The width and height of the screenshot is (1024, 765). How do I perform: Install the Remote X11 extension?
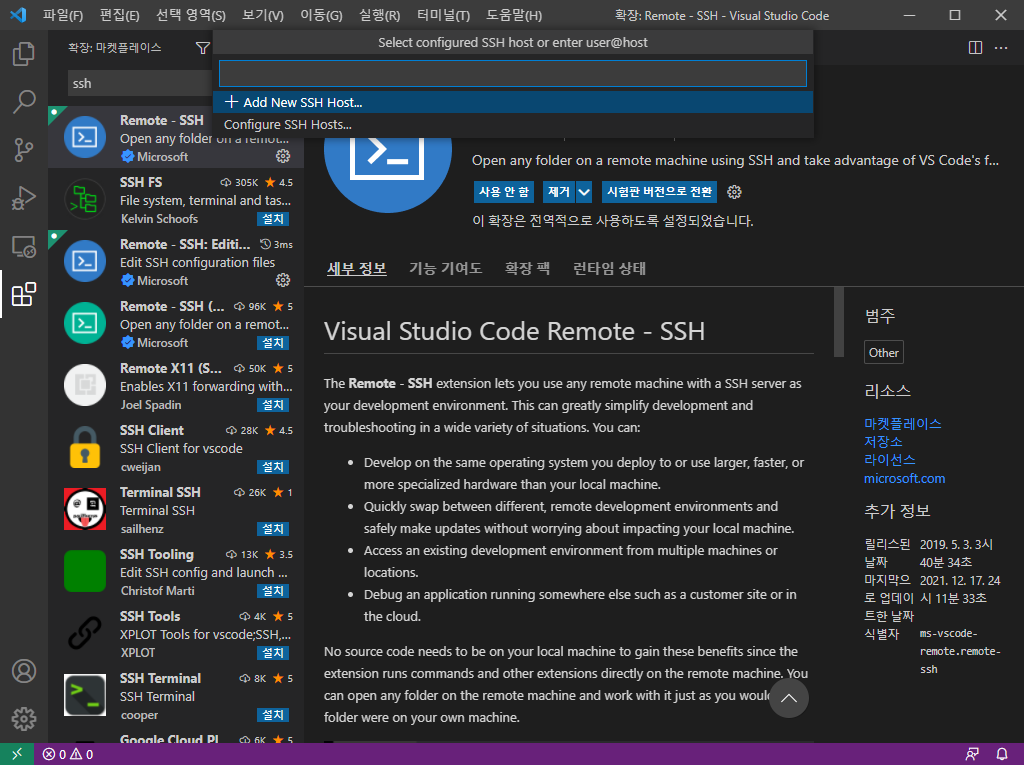pyautogui.click(x=273, y=405)
